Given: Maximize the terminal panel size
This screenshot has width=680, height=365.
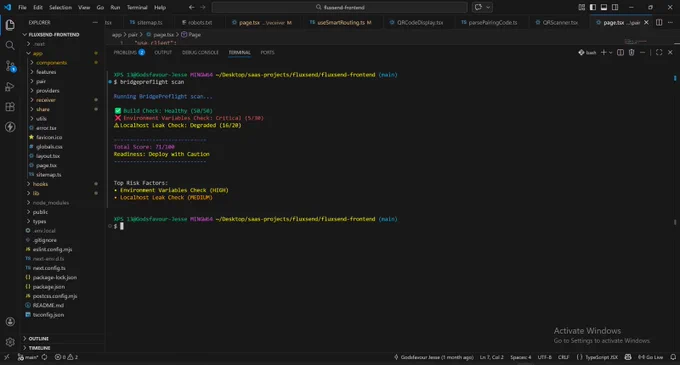Looking at the screenshot, I should tap(659, 52).
